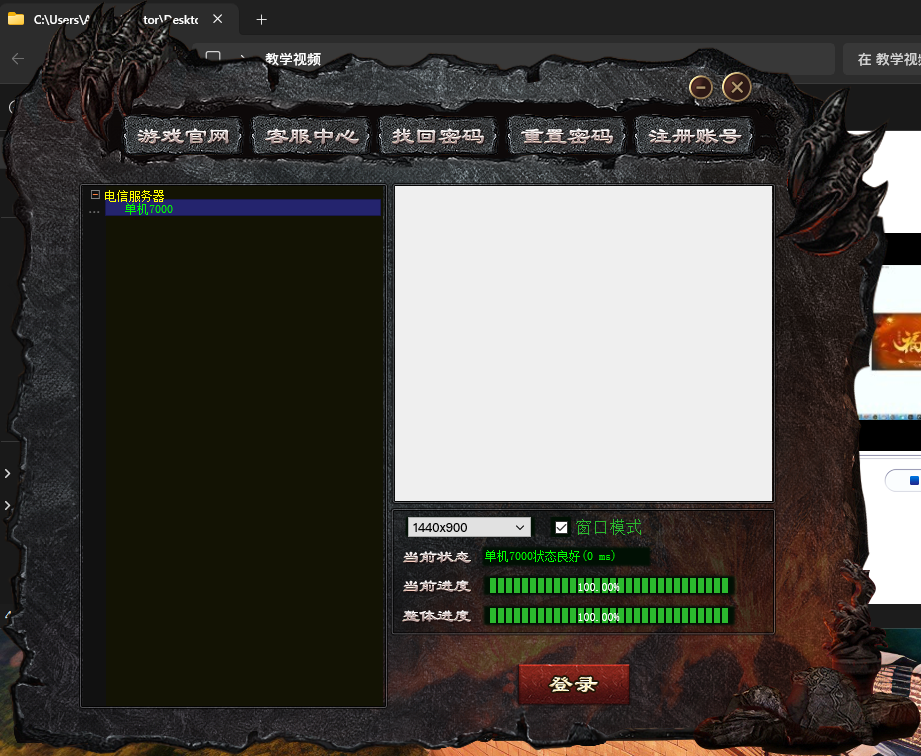Click the 重置密码 button
Screen dimensions: 921x756
[566, 136]
